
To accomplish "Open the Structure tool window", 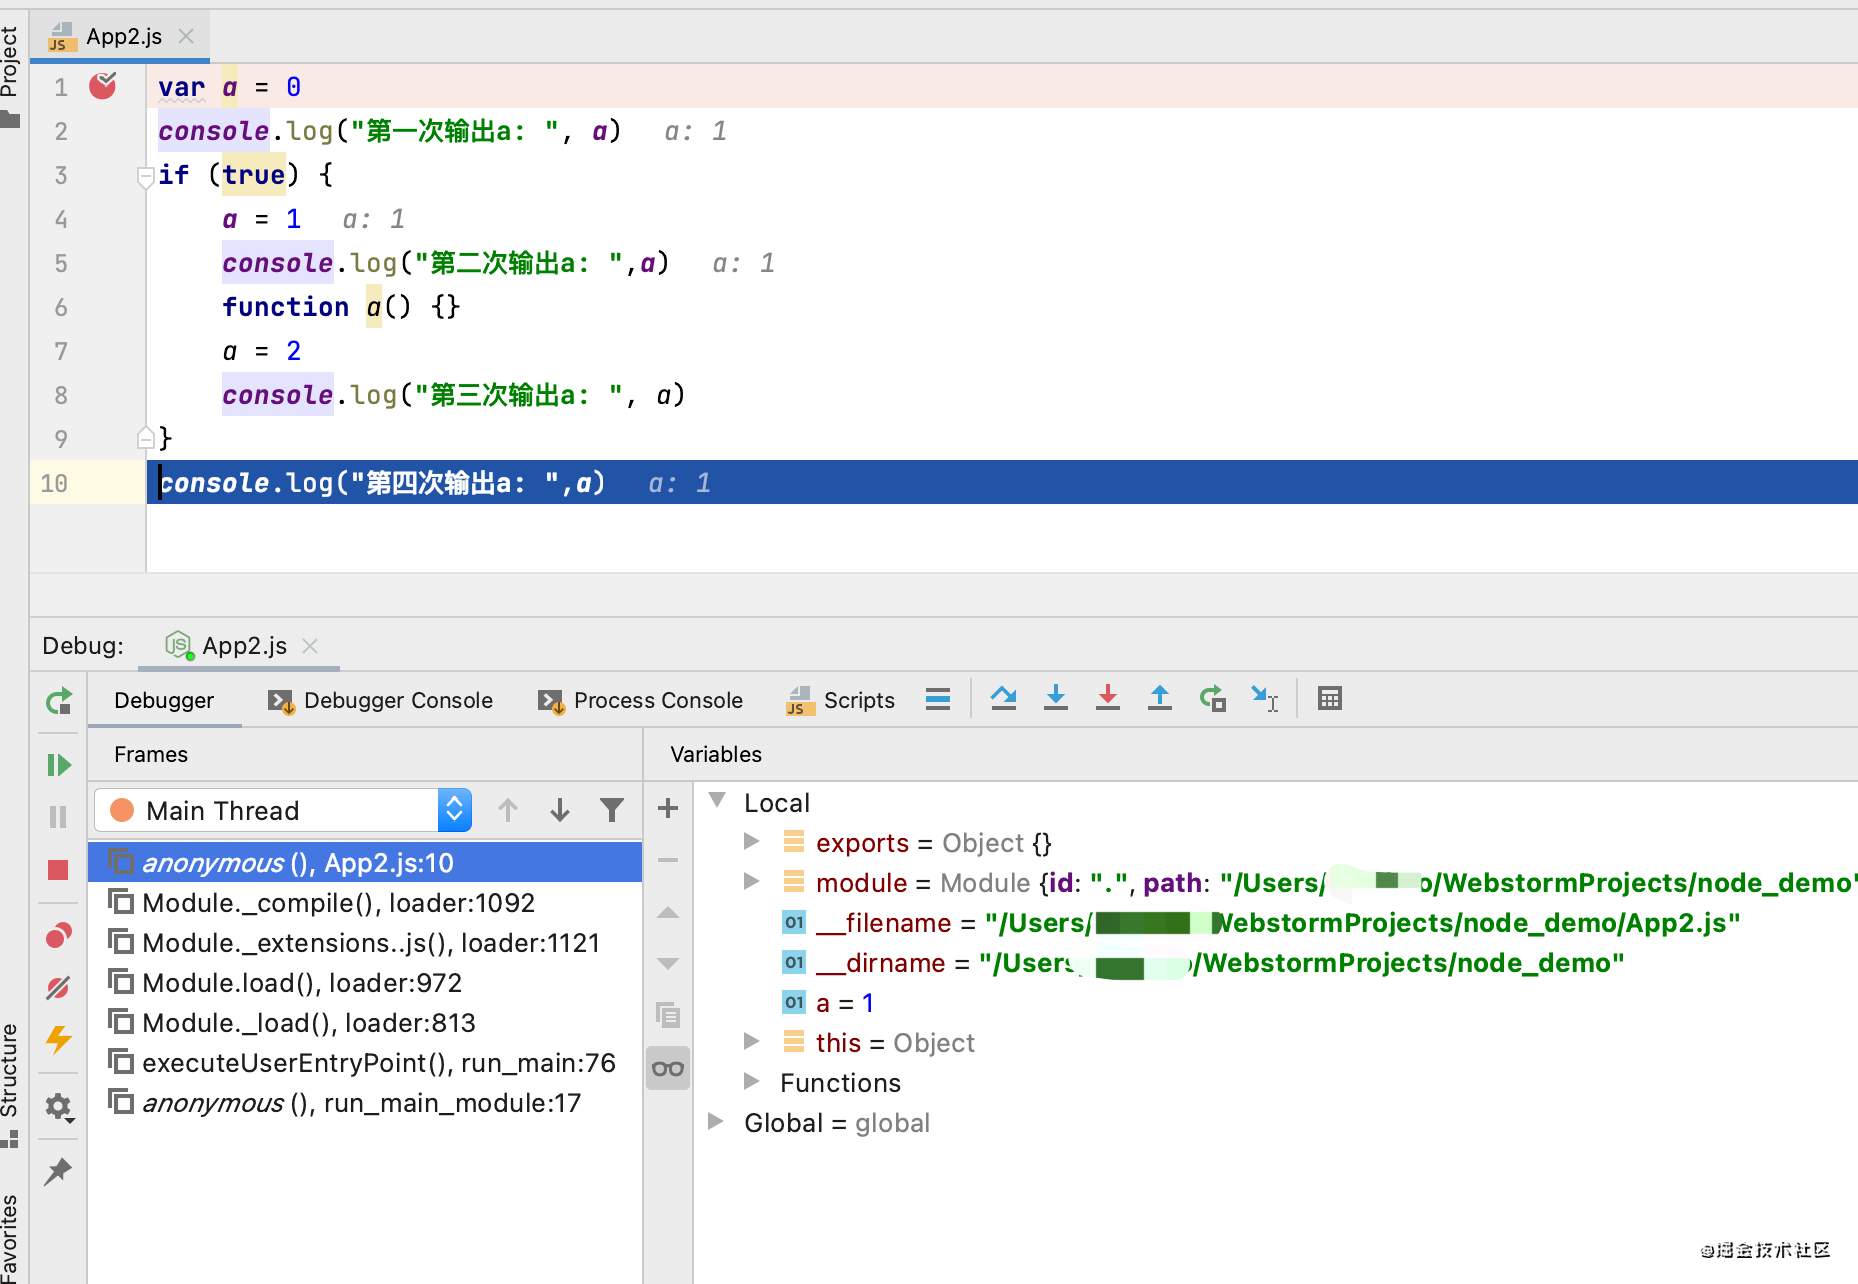I will tap(10, 1084).
